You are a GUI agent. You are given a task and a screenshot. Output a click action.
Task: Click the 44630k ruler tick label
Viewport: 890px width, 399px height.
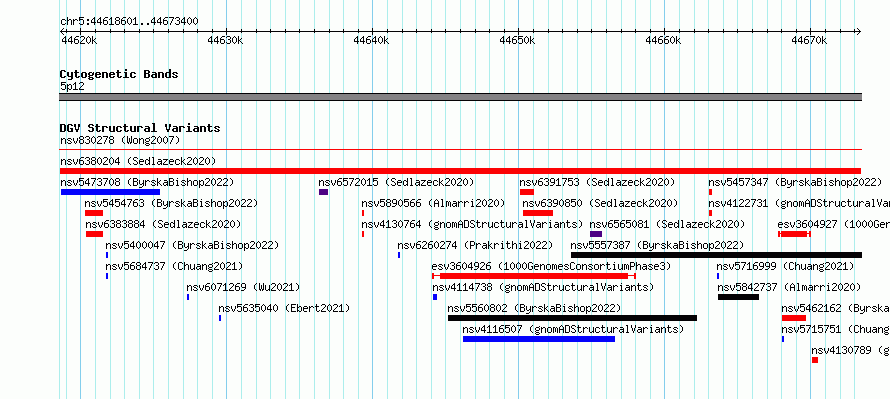pyautogui.click(x=225, y=40)
